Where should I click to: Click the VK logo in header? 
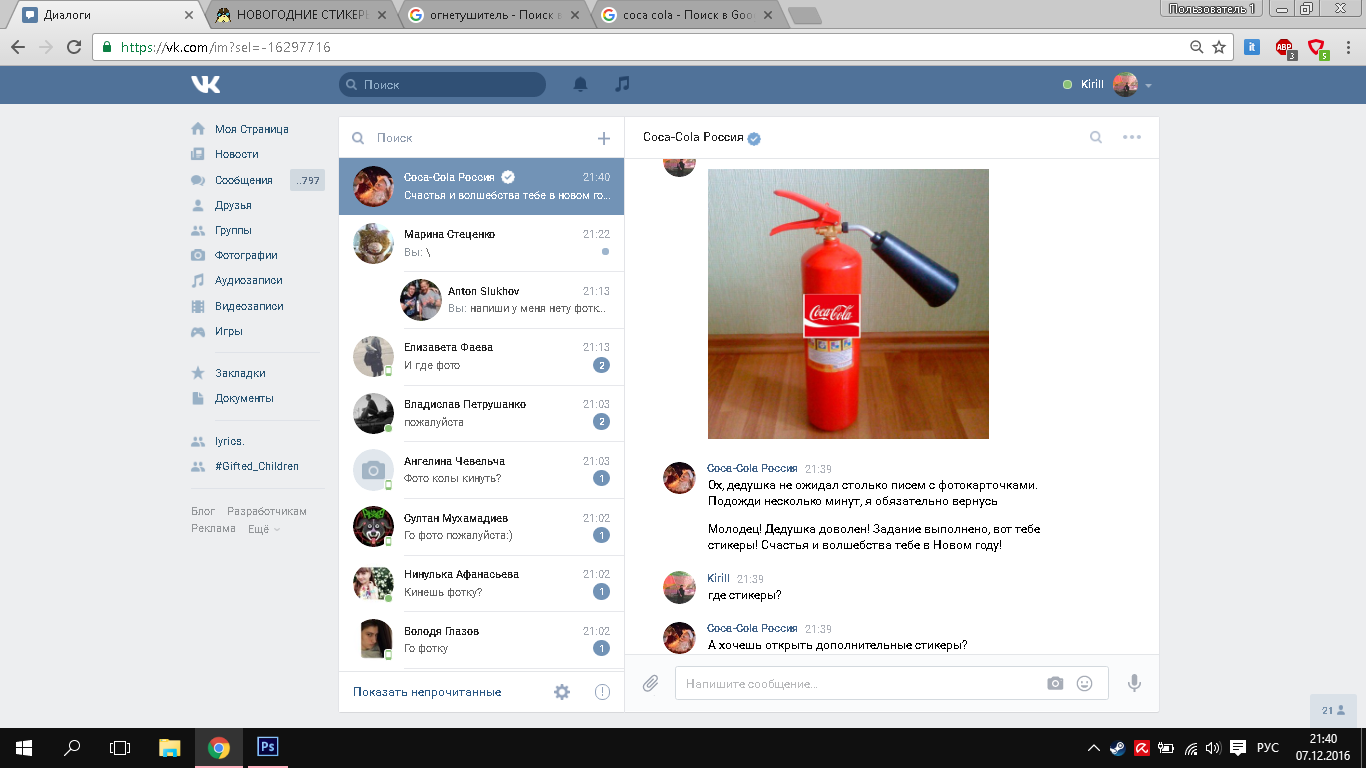click(206, 85)
